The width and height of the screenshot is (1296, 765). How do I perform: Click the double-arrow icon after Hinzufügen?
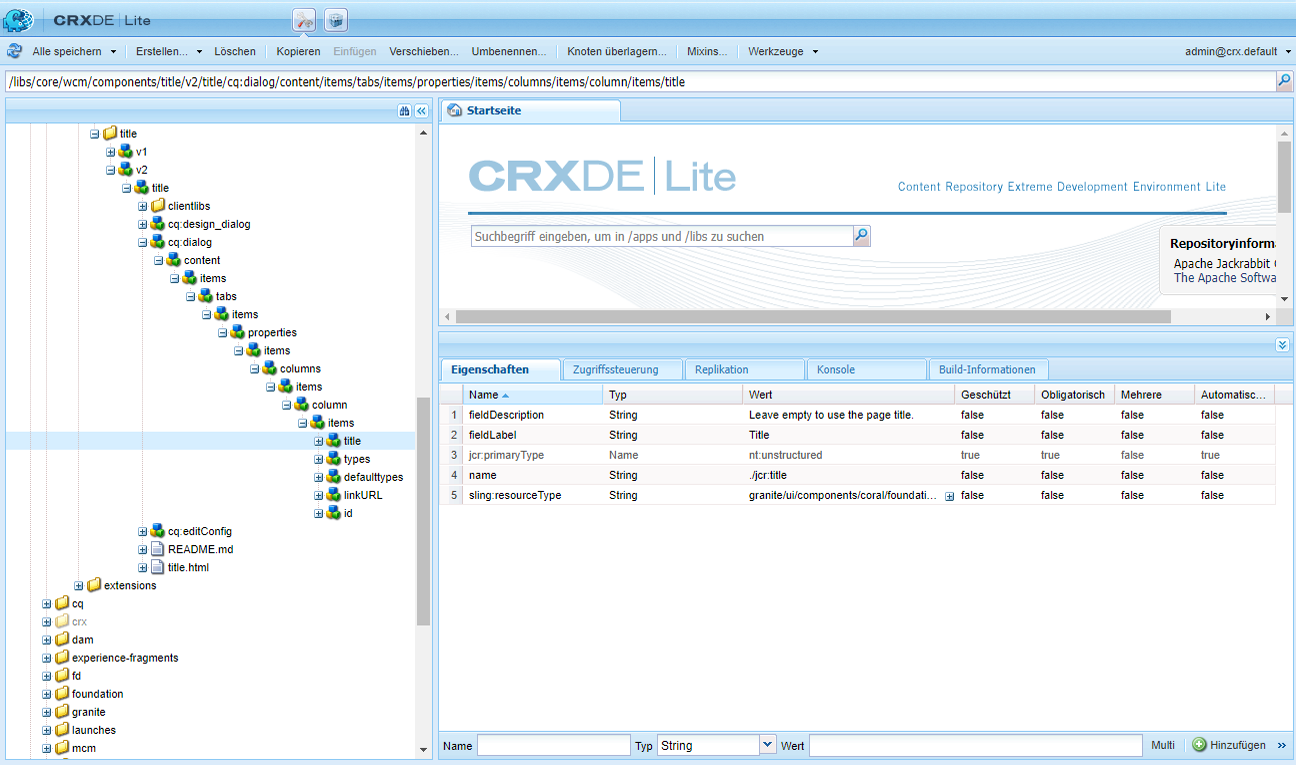tap(1282, 745)
